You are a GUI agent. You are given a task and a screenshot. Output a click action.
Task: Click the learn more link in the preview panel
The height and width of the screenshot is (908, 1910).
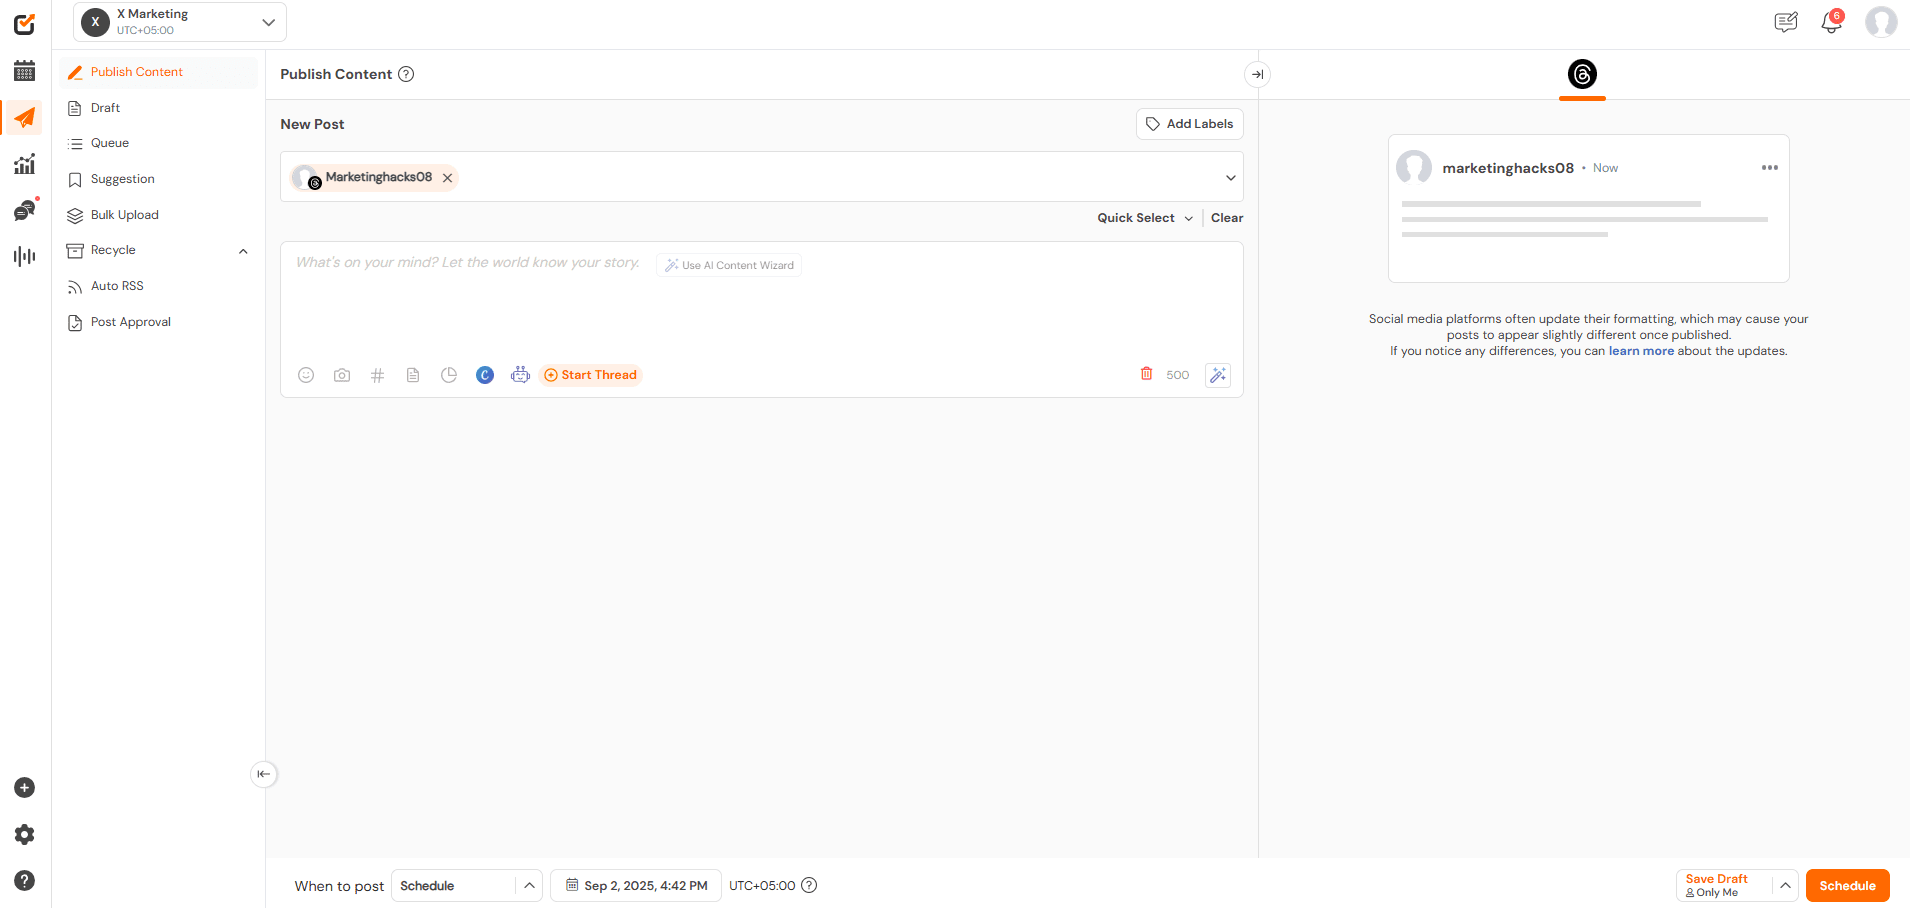pyautogui.click(x=1641, y=350)
